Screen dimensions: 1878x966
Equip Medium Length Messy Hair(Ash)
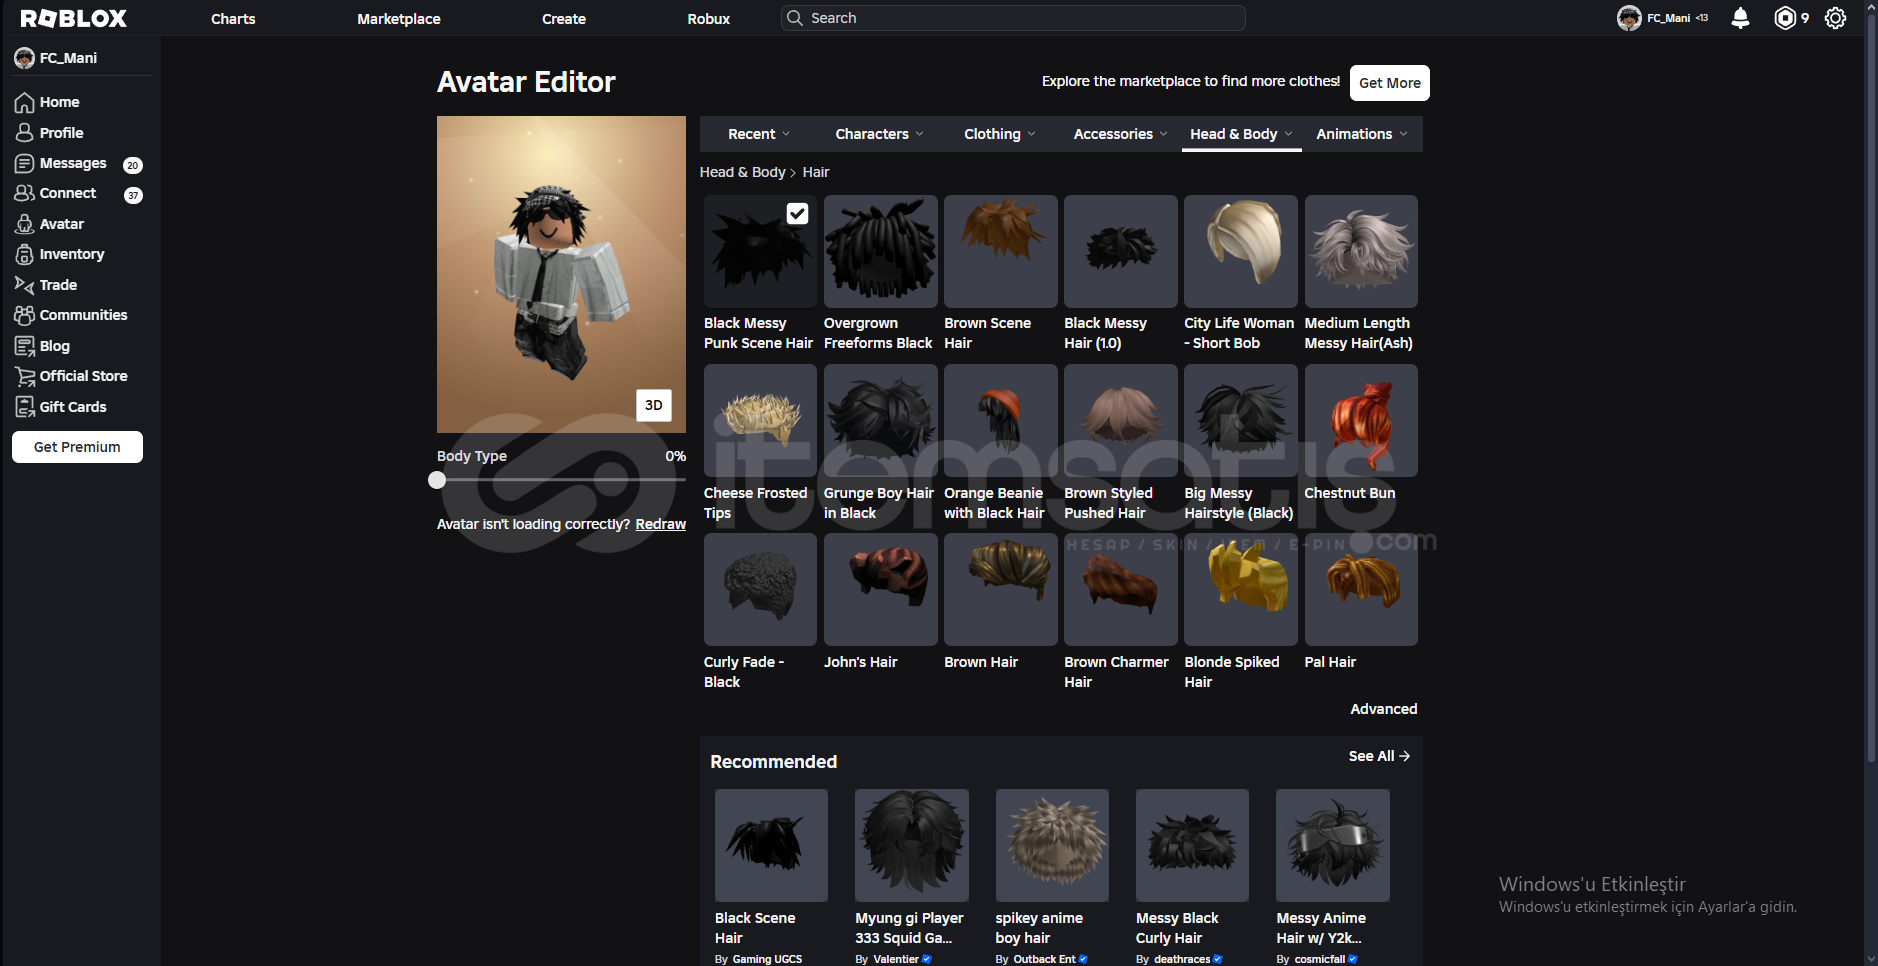pyautogui.click(x=1361, y=251)
